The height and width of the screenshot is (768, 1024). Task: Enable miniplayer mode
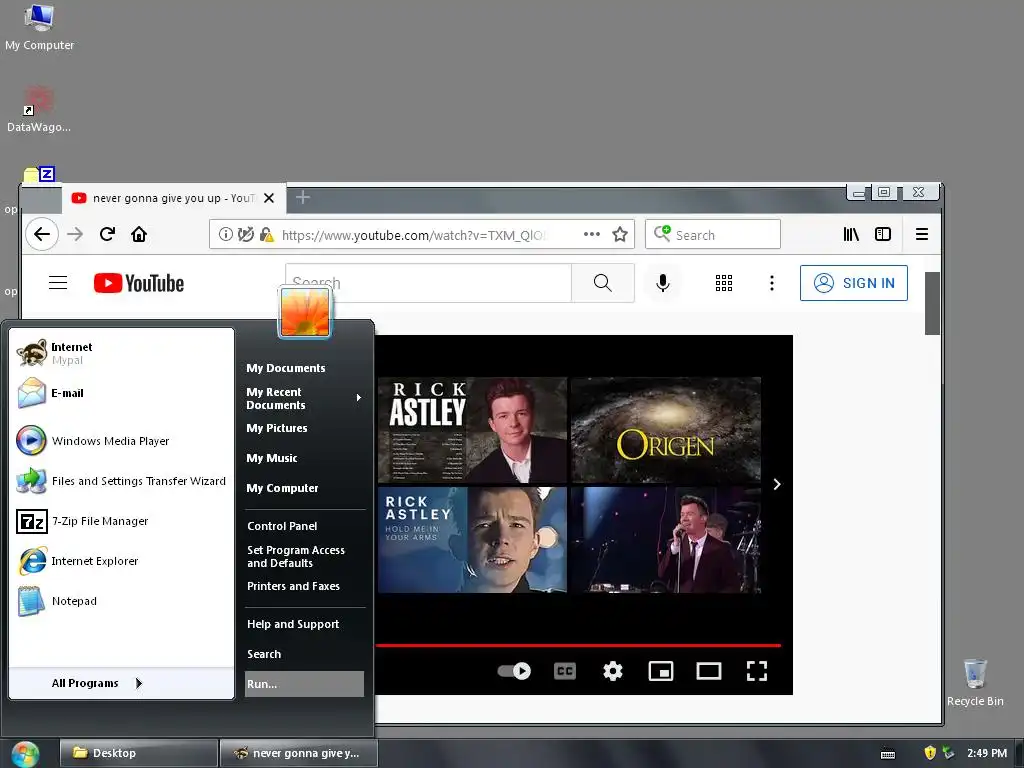pos(661,671)
